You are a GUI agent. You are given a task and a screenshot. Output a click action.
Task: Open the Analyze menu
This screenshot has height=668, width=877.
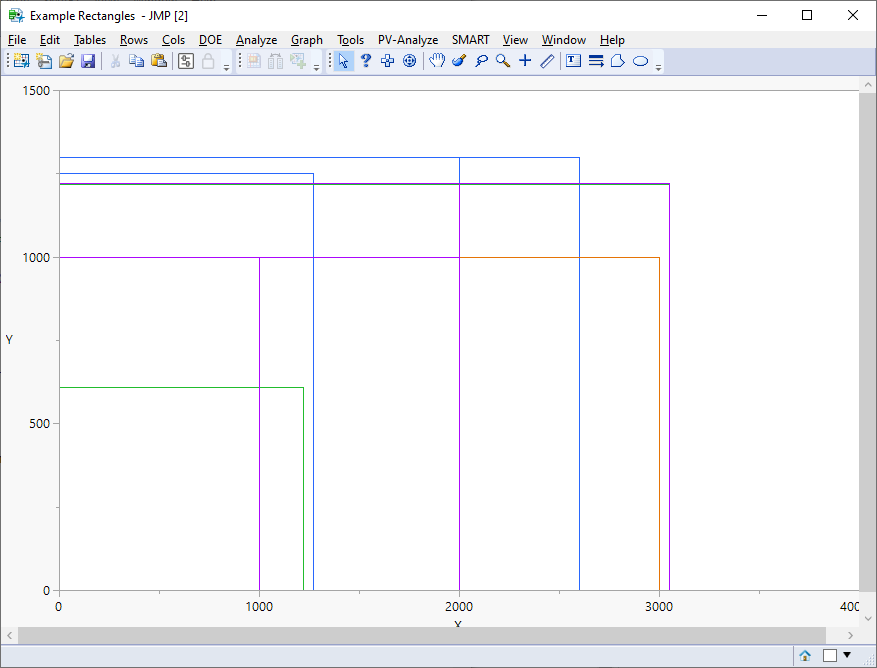(256, 40)
